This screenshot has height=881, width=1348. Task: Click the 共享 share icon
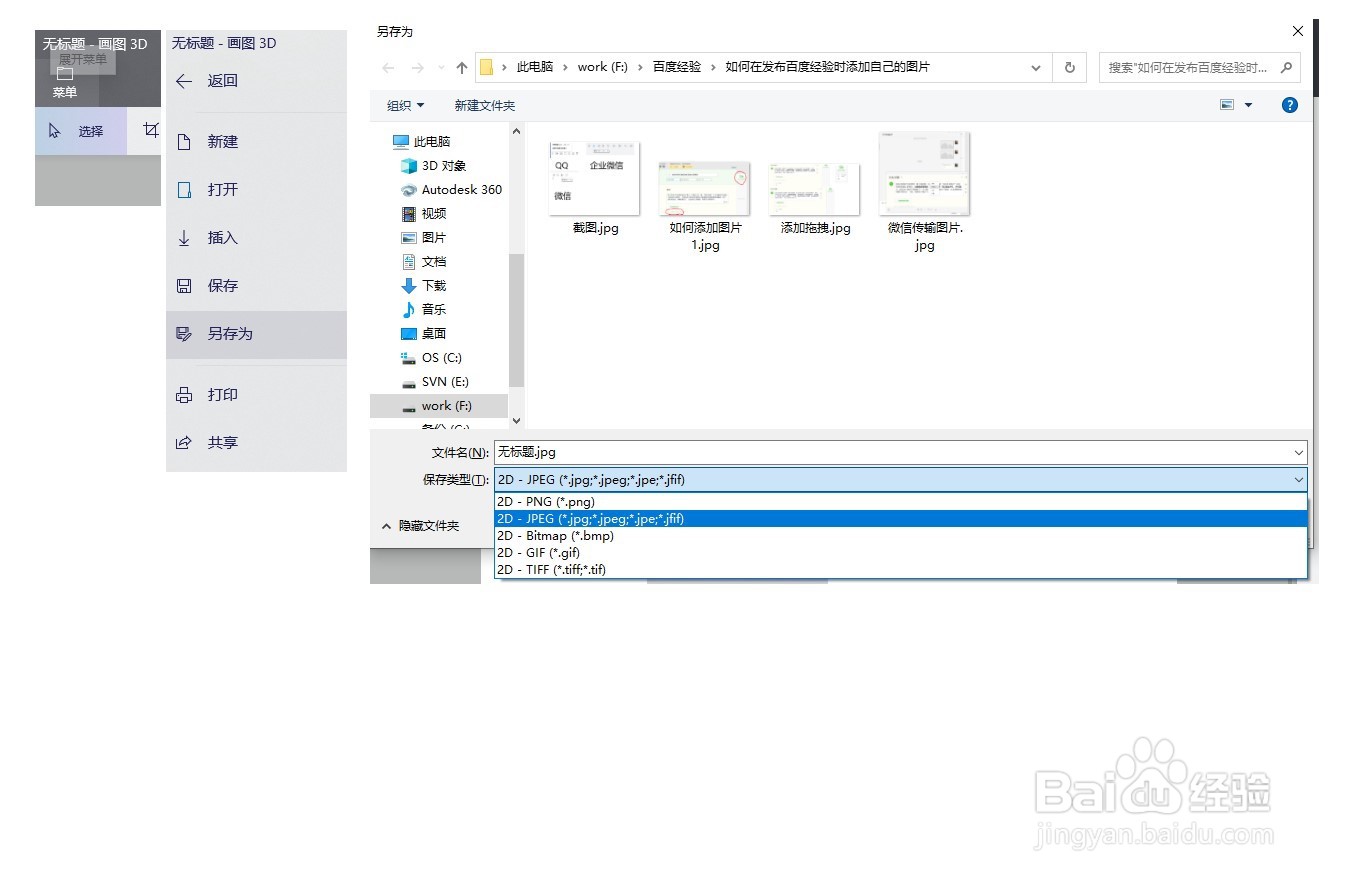click(x=184, y=443)
